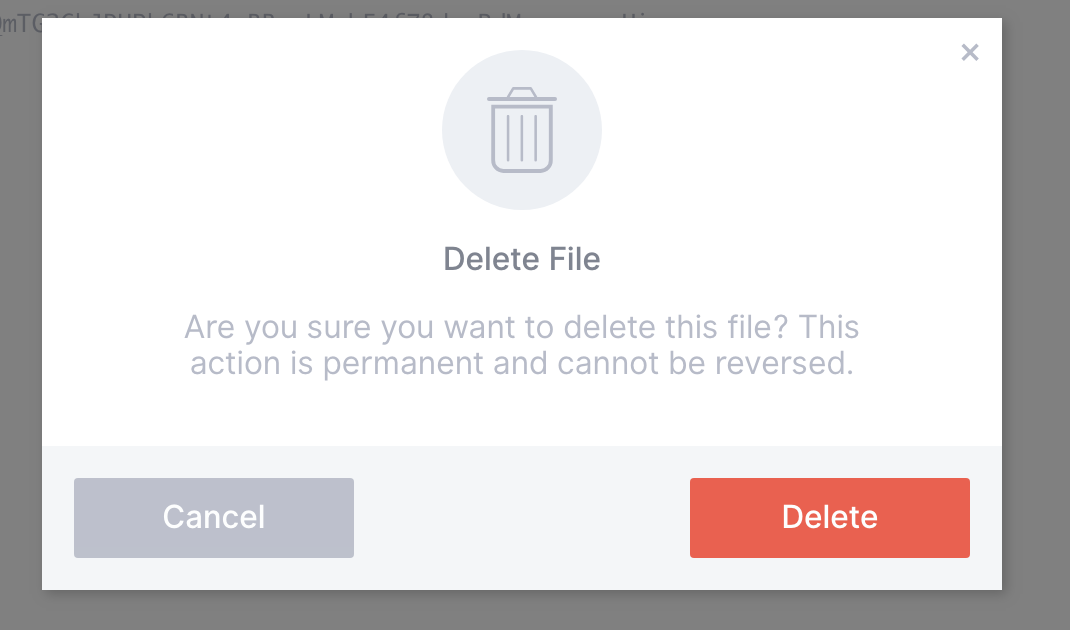This screenshot has height=630, width=1070.
Task: Click the Delete File heading text
Action: [x=522, y=258]
